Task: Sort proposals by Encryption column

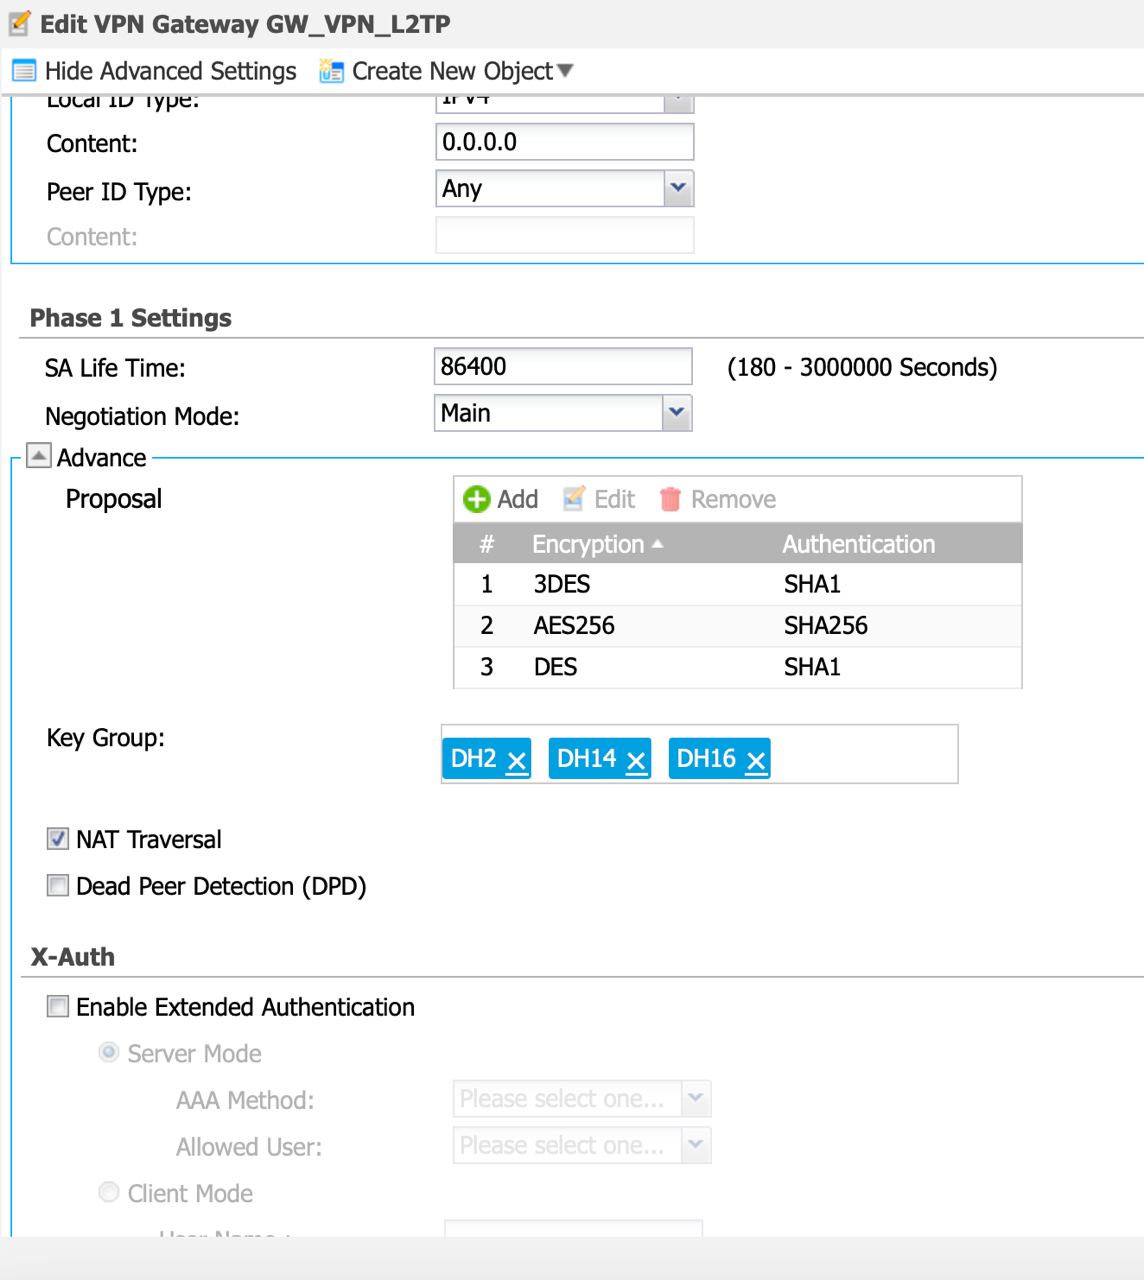Action: 588,544
